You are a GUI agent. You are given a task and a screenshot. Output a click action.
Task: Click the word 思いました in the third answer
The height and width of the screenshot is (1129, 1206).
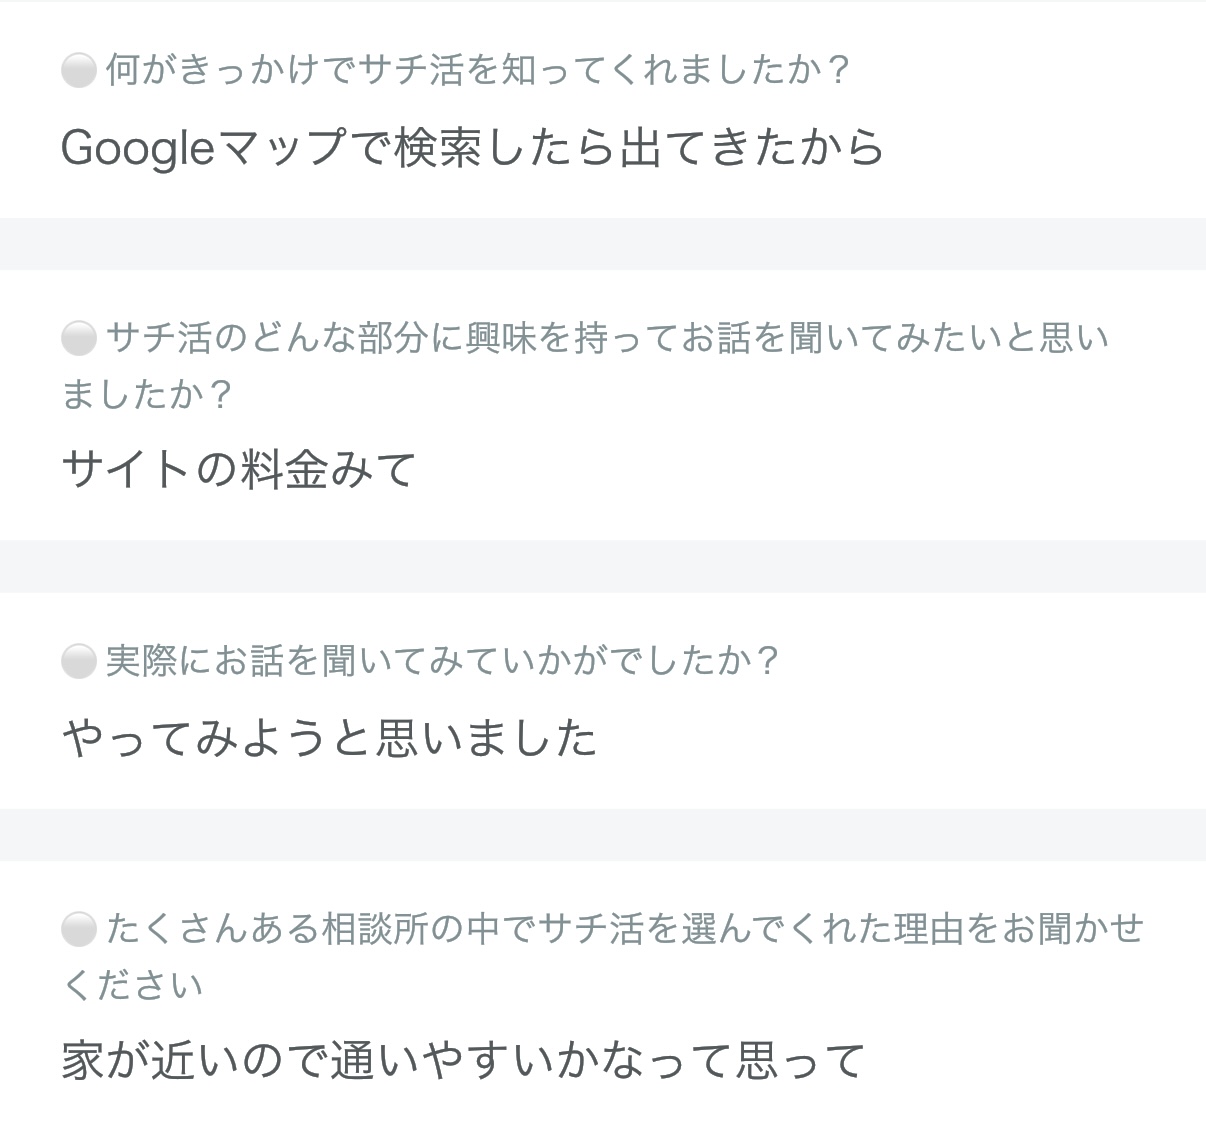coord(486,738)
